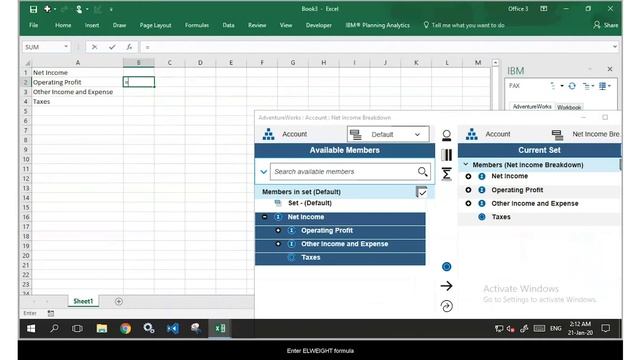Open Chrome from the taskbar
The height and width of the screenshot is (360, 640).
pos(125,328)
